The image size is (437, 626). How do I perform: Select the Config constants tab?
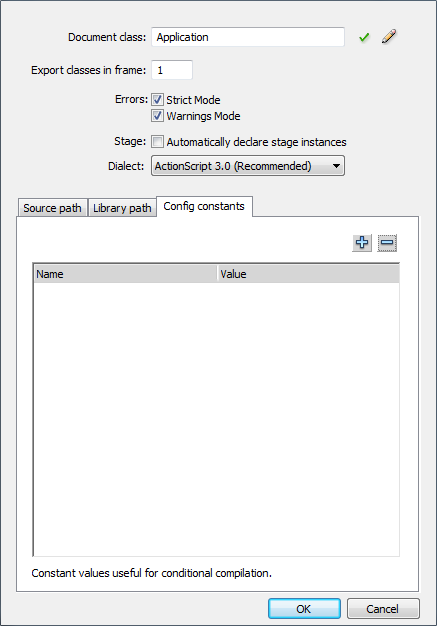click(x=204, y=206)
